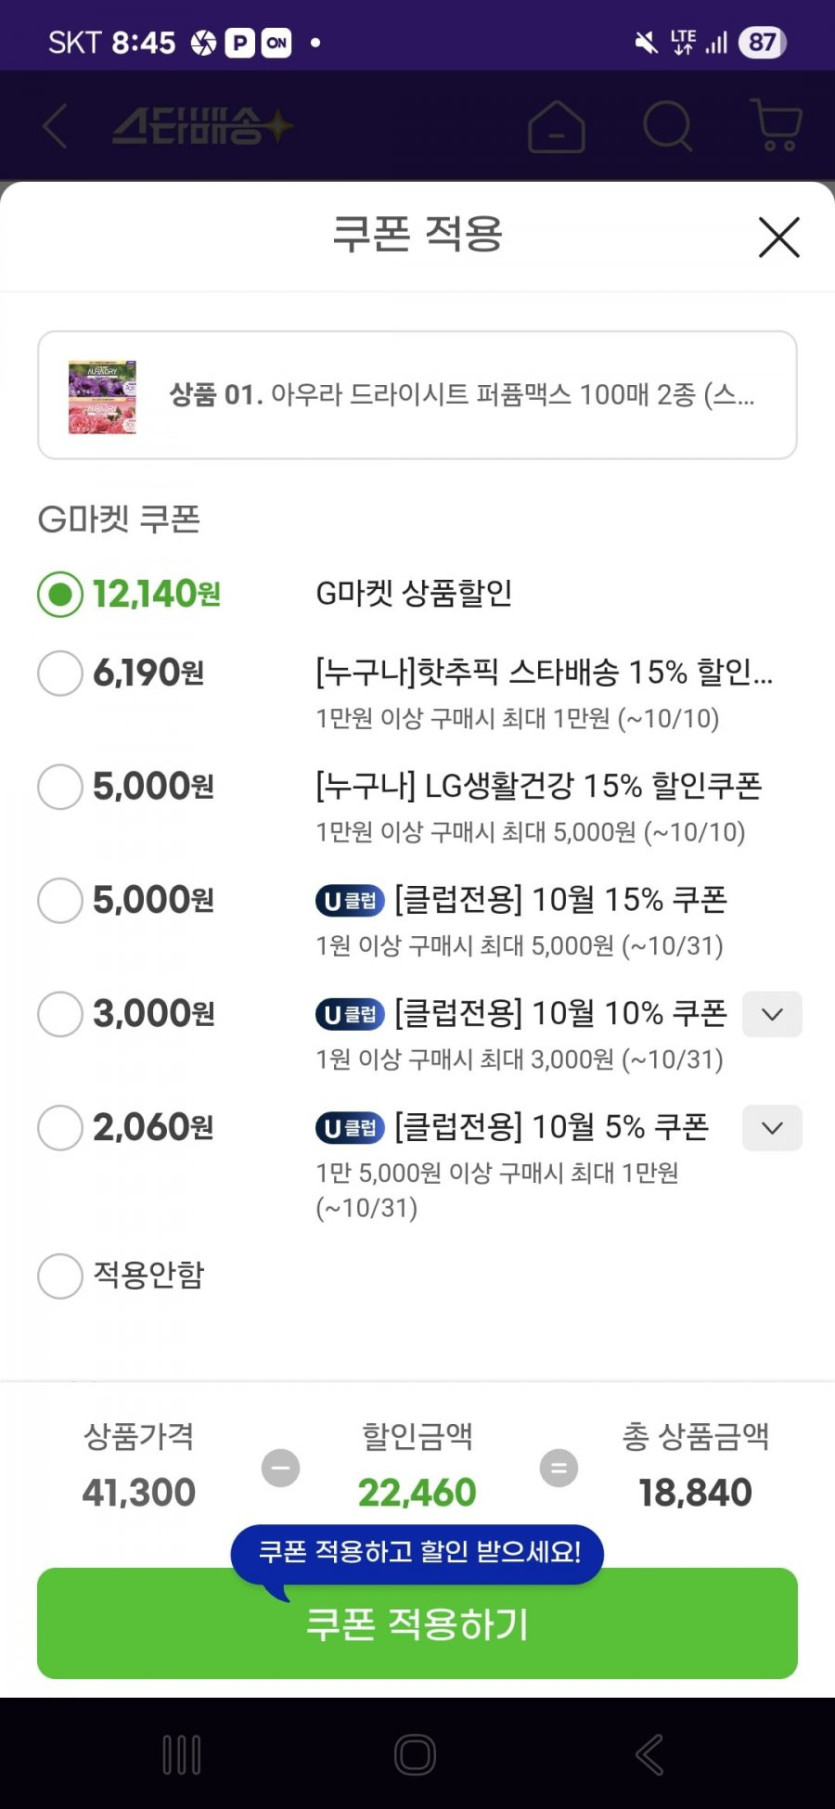This screenshot has width=835, height=1809.
Task: Choose the 5,000원 LG생활건강 coupon radio
Action: click(60, 787)
